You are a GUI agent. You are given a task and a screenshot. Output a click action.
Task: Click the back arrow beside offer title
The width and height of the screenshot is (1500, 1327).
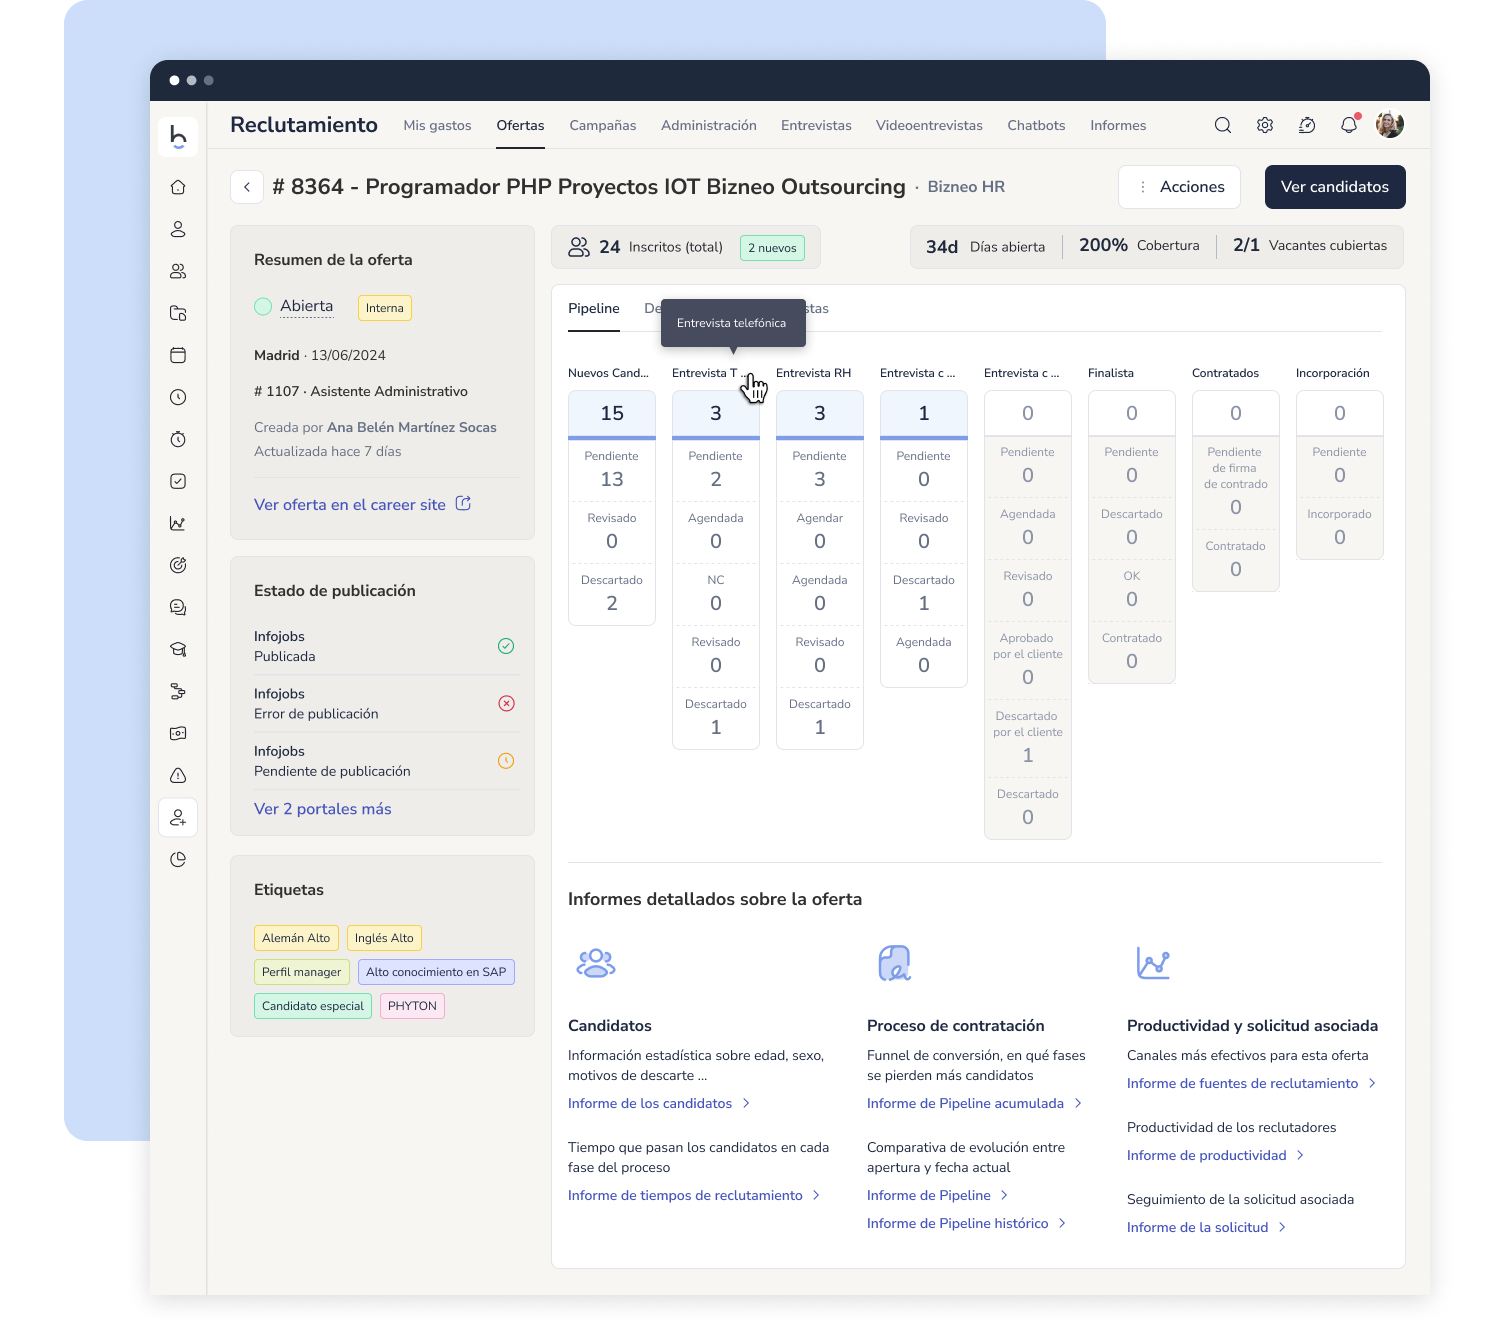point(247,187)
